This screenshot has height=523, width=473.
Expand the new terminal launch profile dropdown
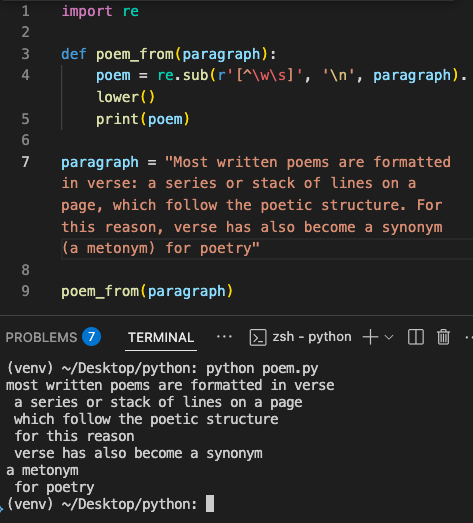coord(389,337)
